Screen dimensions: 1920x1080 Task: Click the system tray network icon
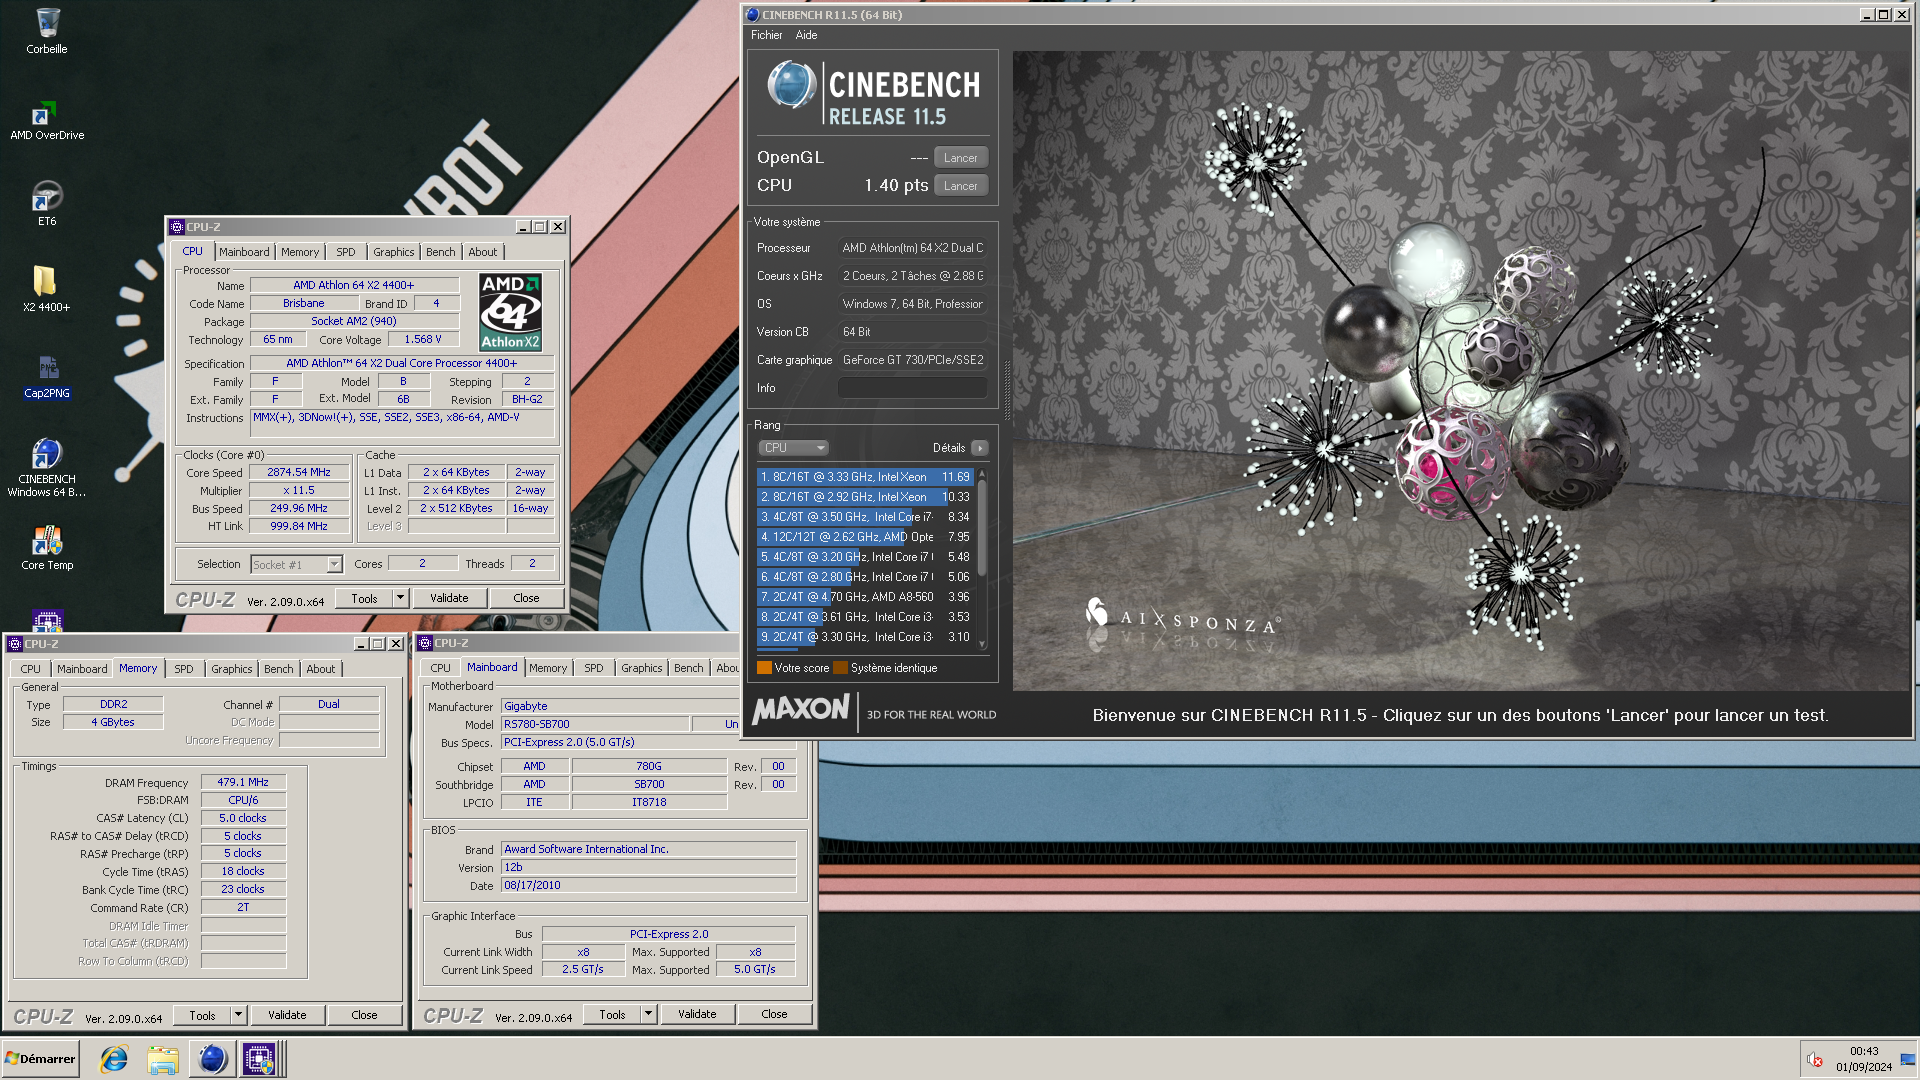pos(1908,1059)
